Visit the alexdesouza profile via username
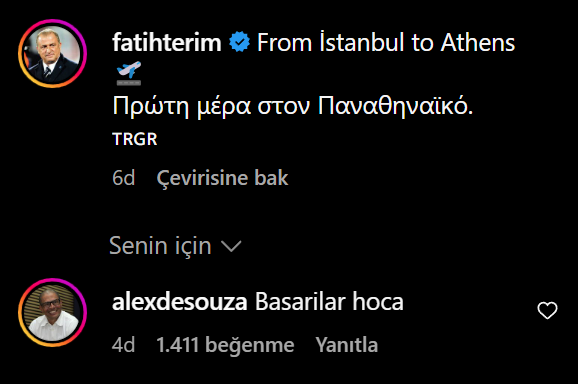 point(180,302)
